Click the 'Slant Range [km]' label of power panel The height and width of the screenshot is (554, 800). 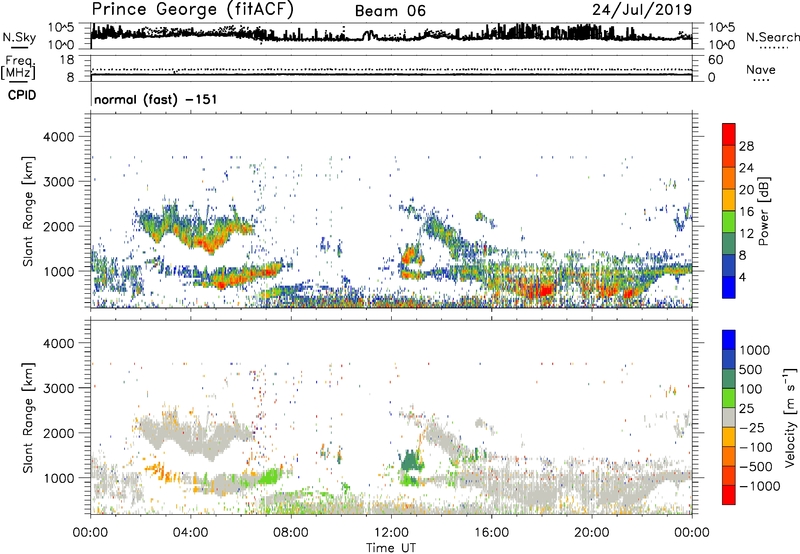28,211
